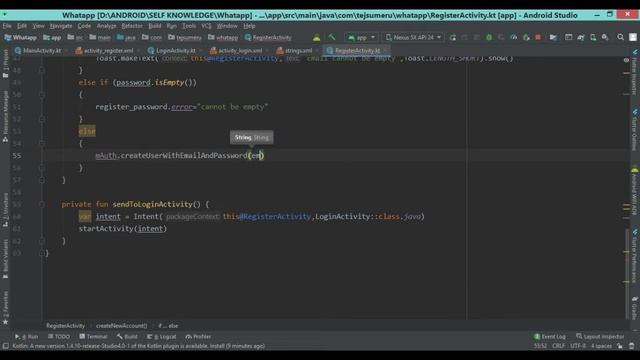
Task: Click the Make Project hammer icon
Action: (x=332, y=37)
